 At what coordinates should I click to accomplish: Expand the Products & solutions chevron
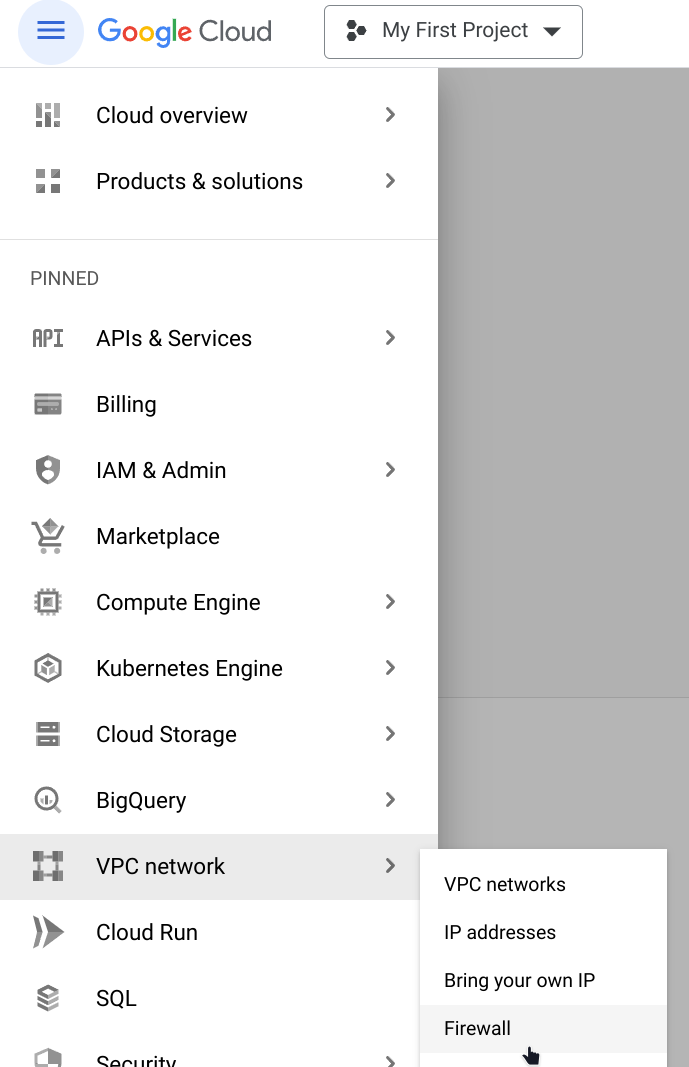390,181
